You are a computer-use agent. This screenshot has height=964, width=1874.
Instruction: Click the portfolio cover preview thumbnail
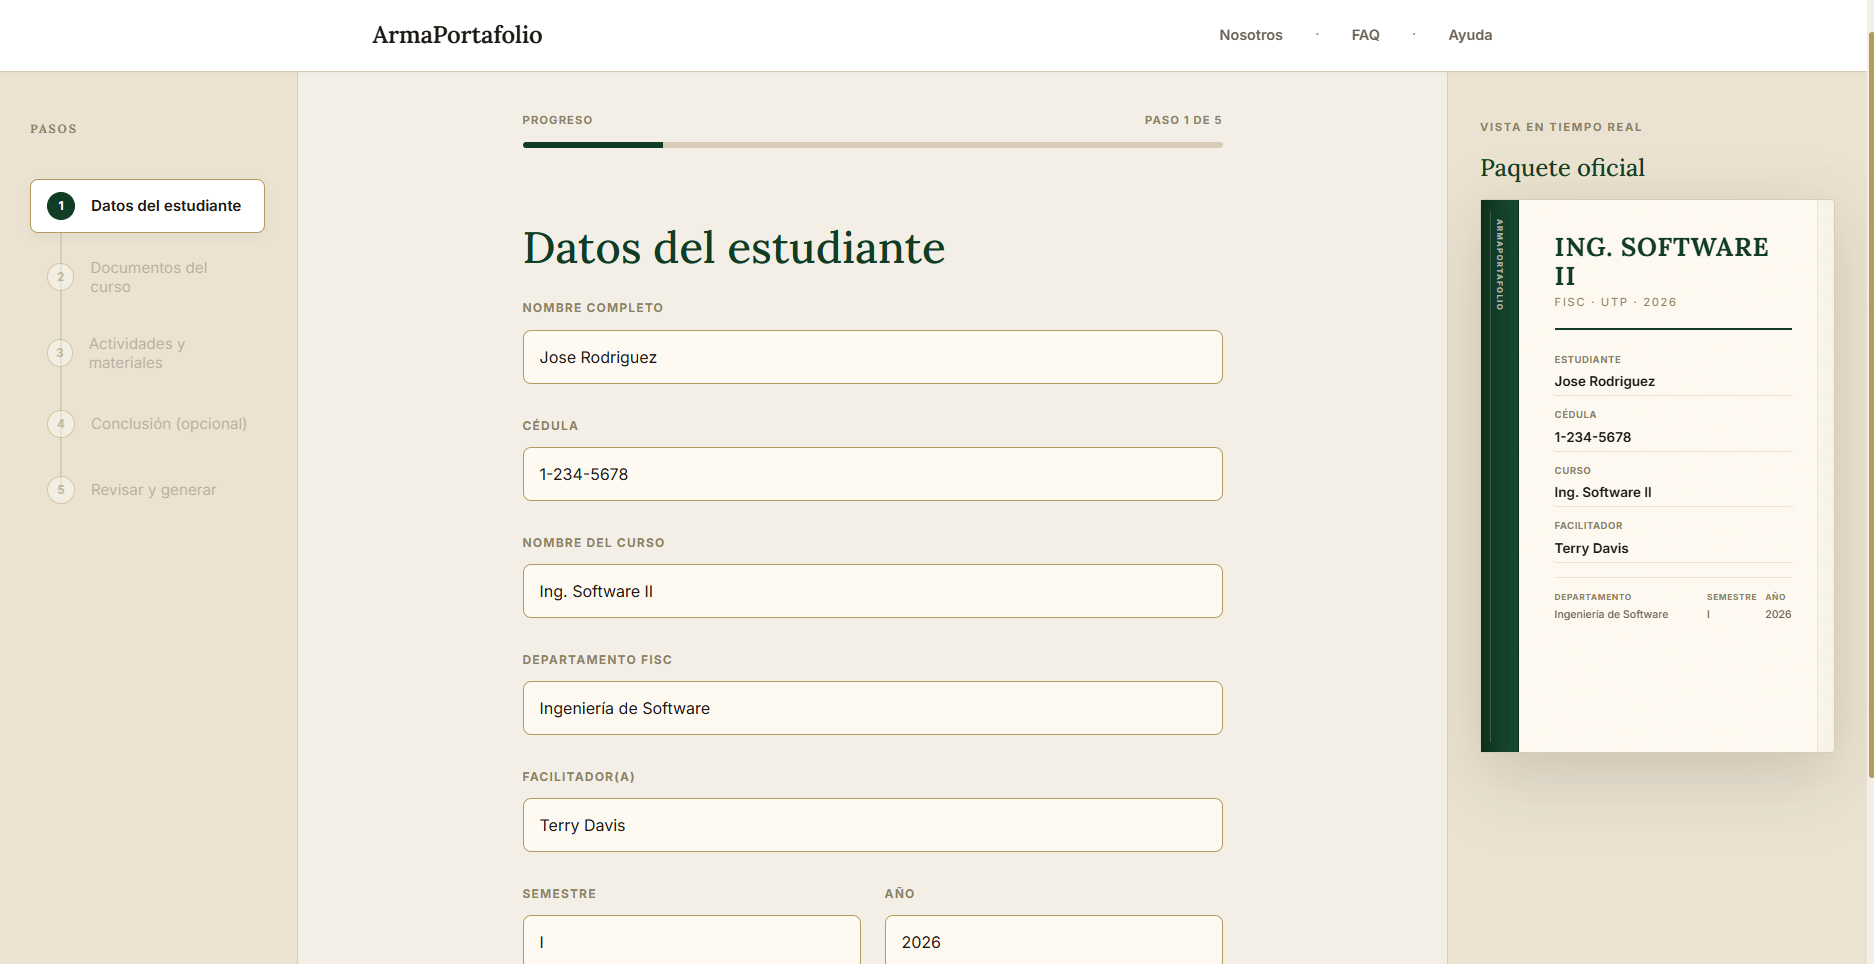(x=1657, y=476)
